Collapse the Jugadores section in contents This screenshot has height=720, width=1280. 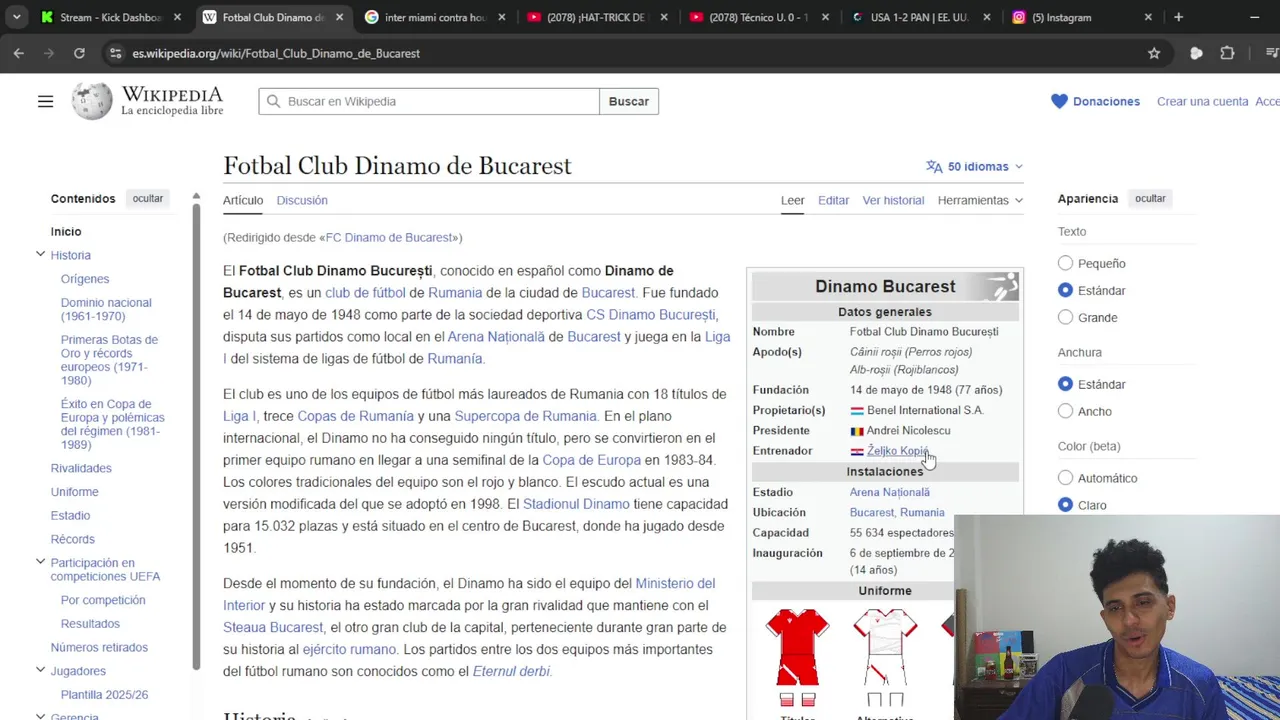tap(40, 670)
